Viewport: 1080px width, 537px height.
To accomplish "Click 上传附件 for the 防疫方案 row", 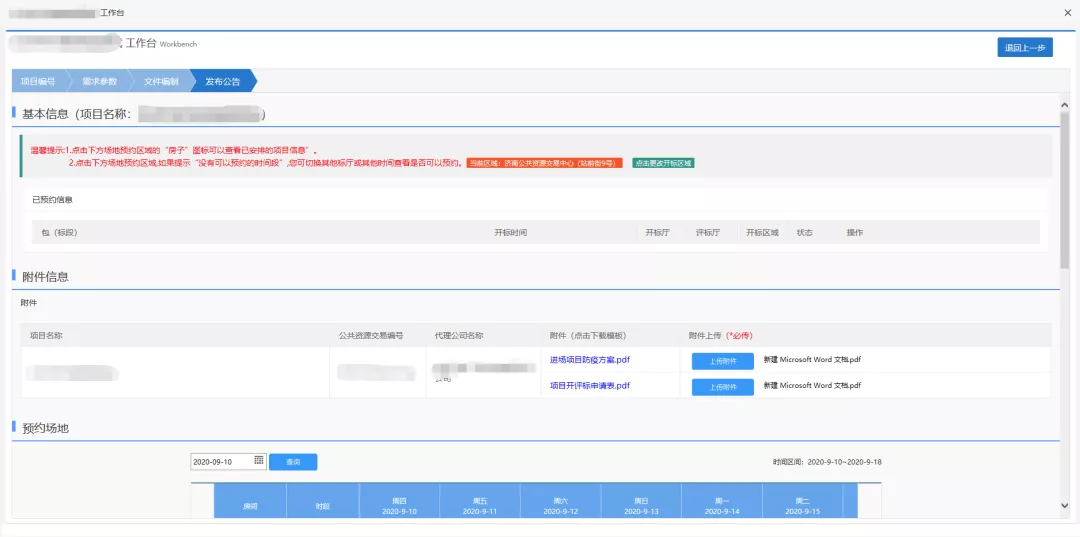I will tap(722, 361).
